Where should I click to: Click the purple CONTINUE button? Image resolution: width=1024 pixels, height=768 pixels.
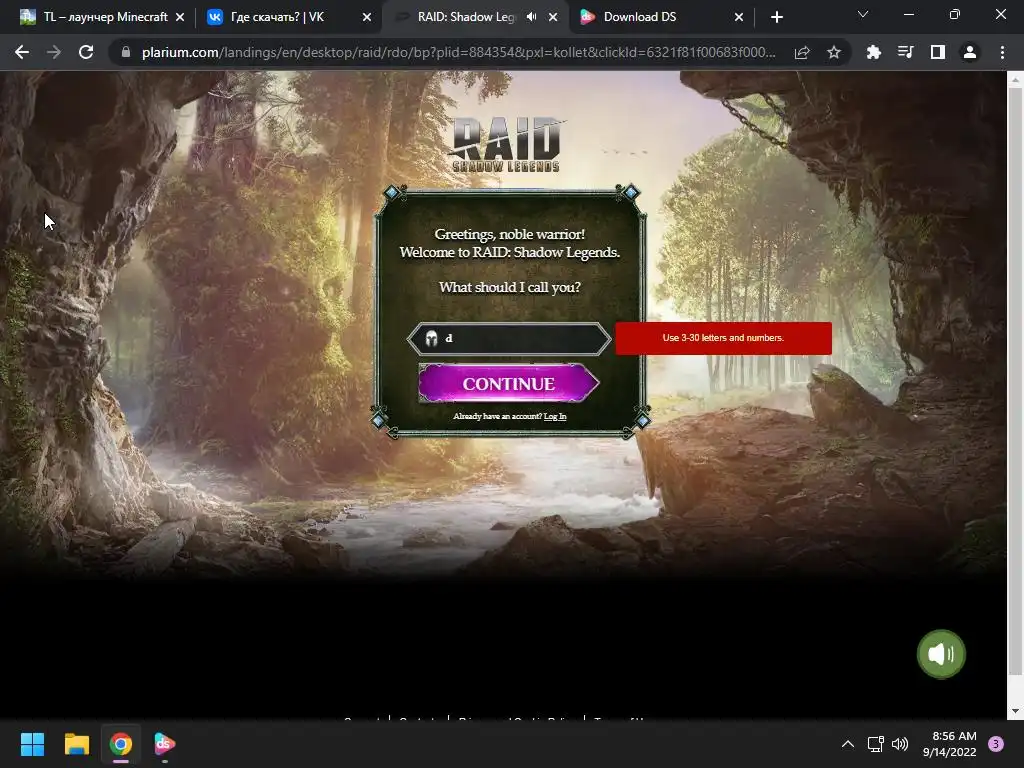click(509, 383)
